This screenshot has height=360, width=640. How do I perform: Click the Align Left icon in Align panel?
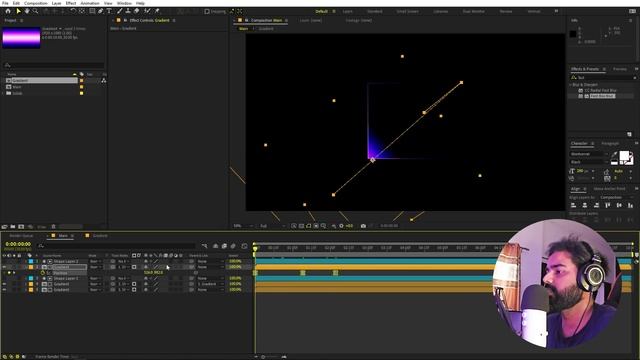pos(573,205)
